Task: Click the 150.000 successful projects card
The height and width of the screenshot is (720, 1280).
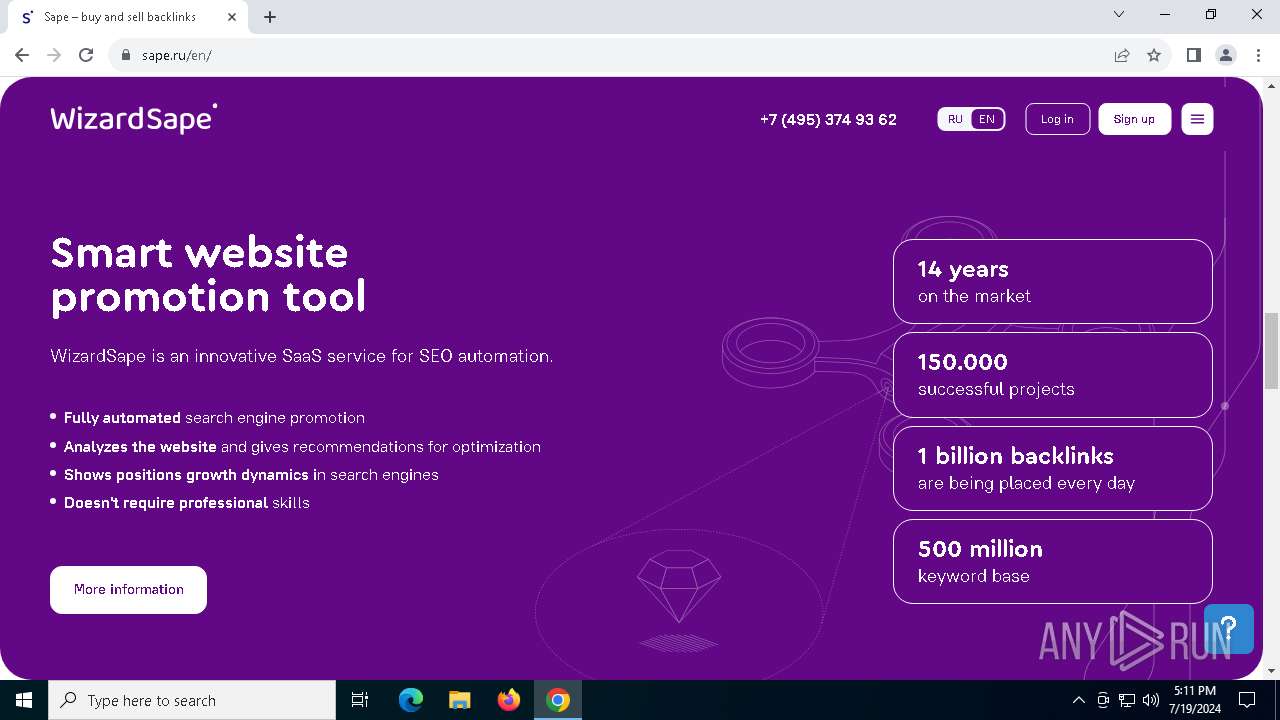Action: coord(1053,375)
